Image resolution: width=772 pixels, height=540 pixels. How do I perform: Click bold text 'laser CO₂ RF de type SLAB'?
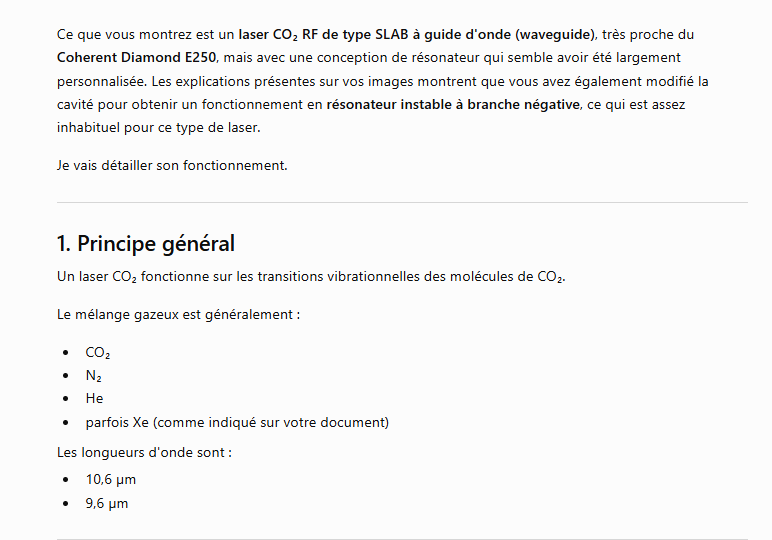pos(323,34)
